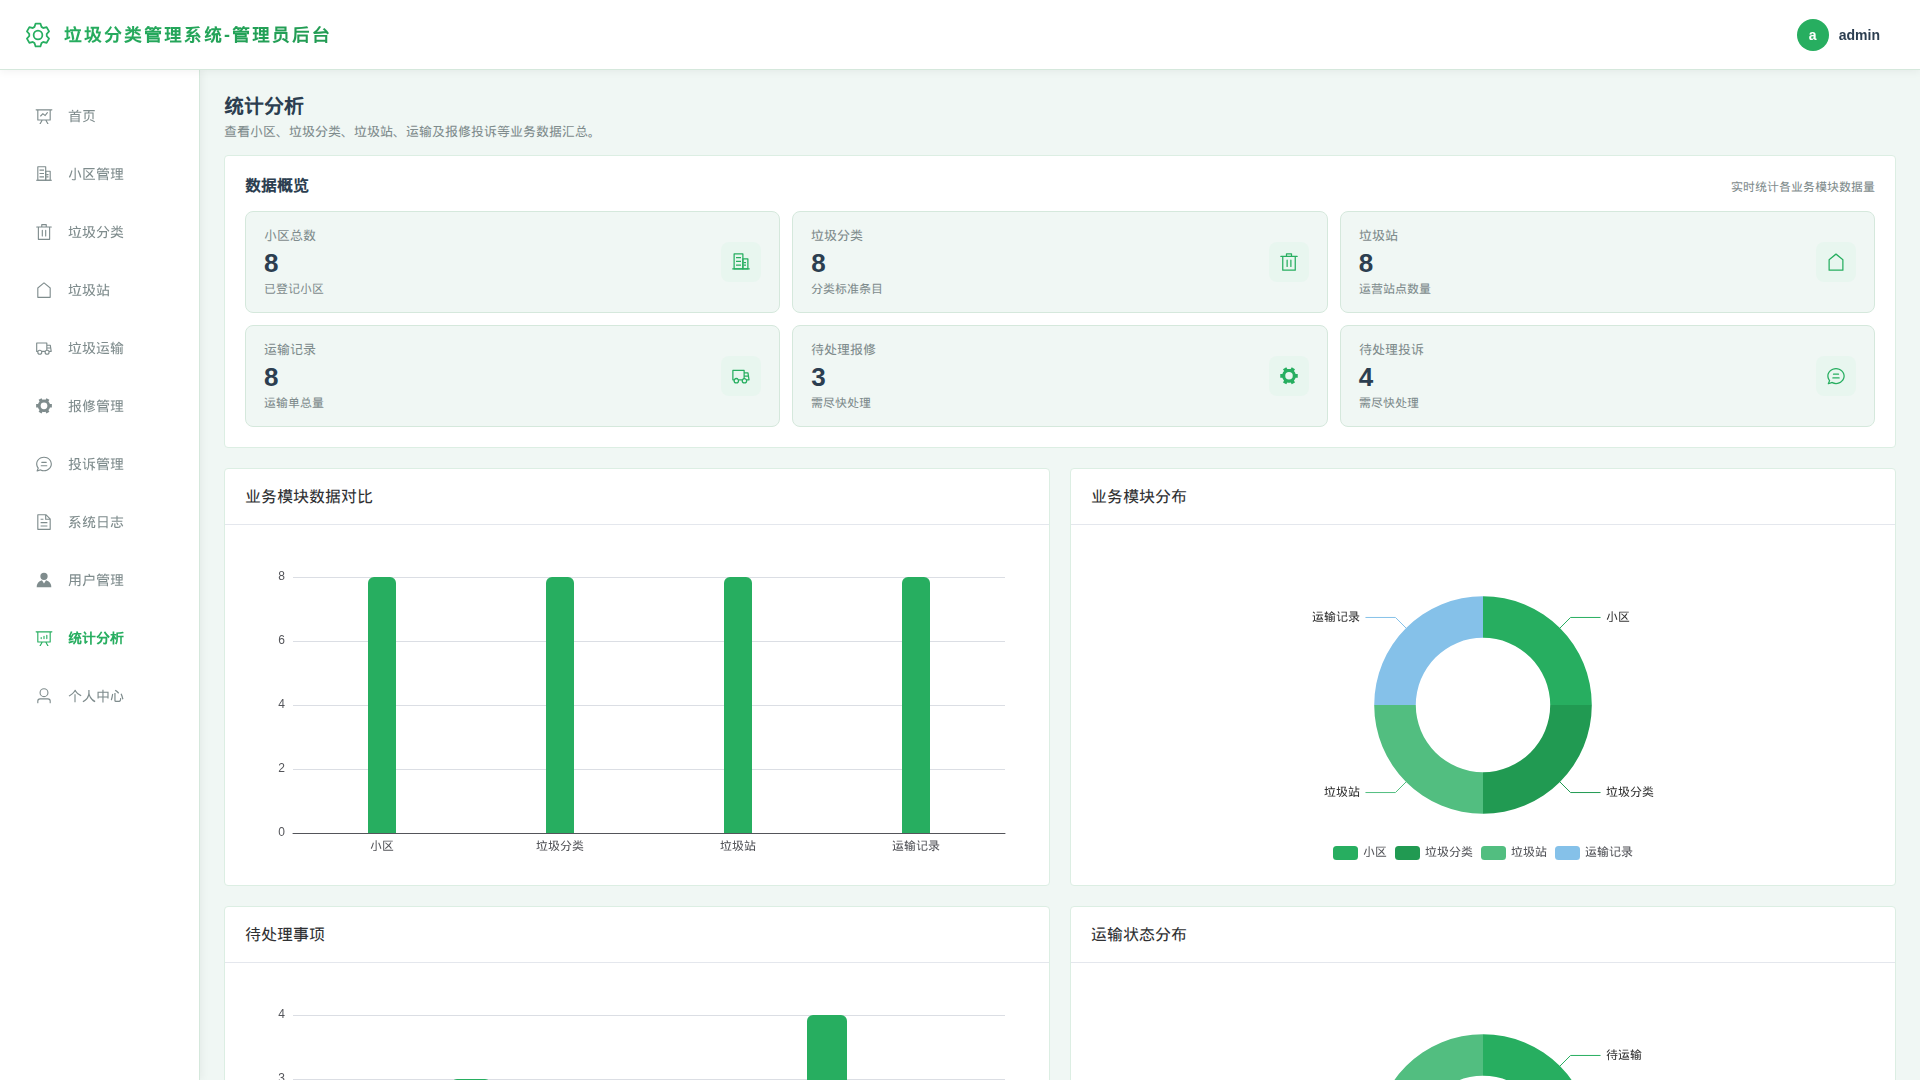The width and height of the screenshot is (1920, 1080).
Task: Toggle 垃圾分类 legend swatch in donut chart
Action: [x=1407, y=853]
